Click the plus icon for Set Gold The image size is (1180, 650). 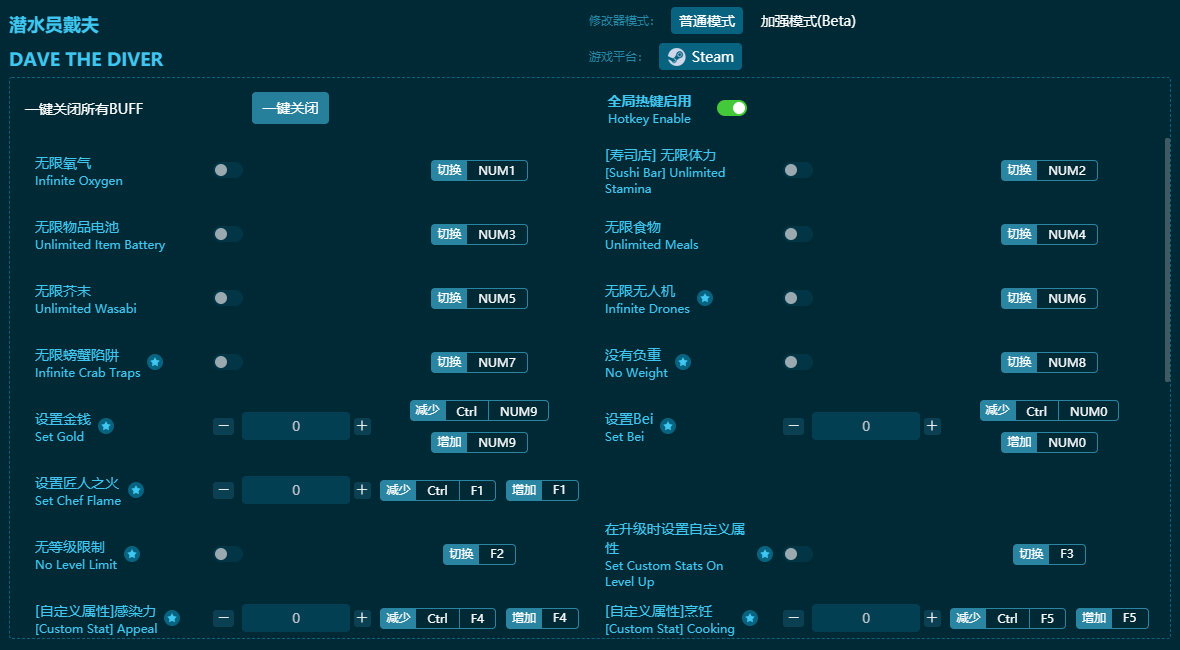pyautogui.click(x=362, y=426)
